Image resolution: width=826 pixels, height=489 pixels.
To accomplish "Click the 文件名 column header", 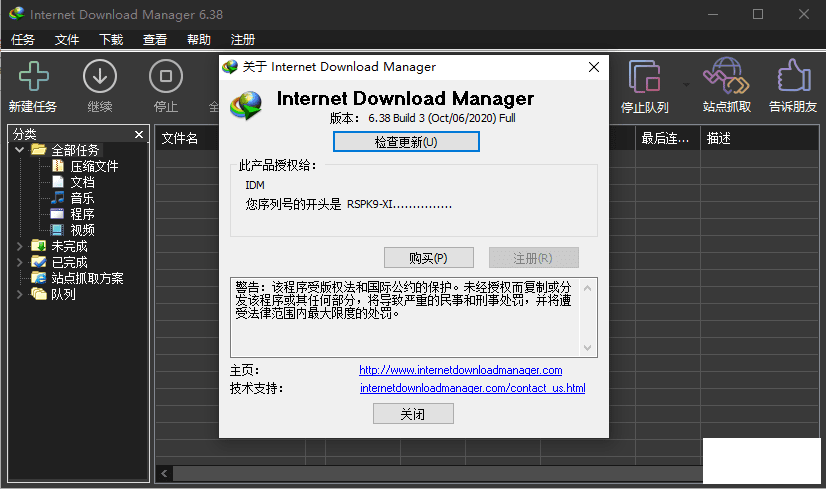I will [x=180, y=139].
